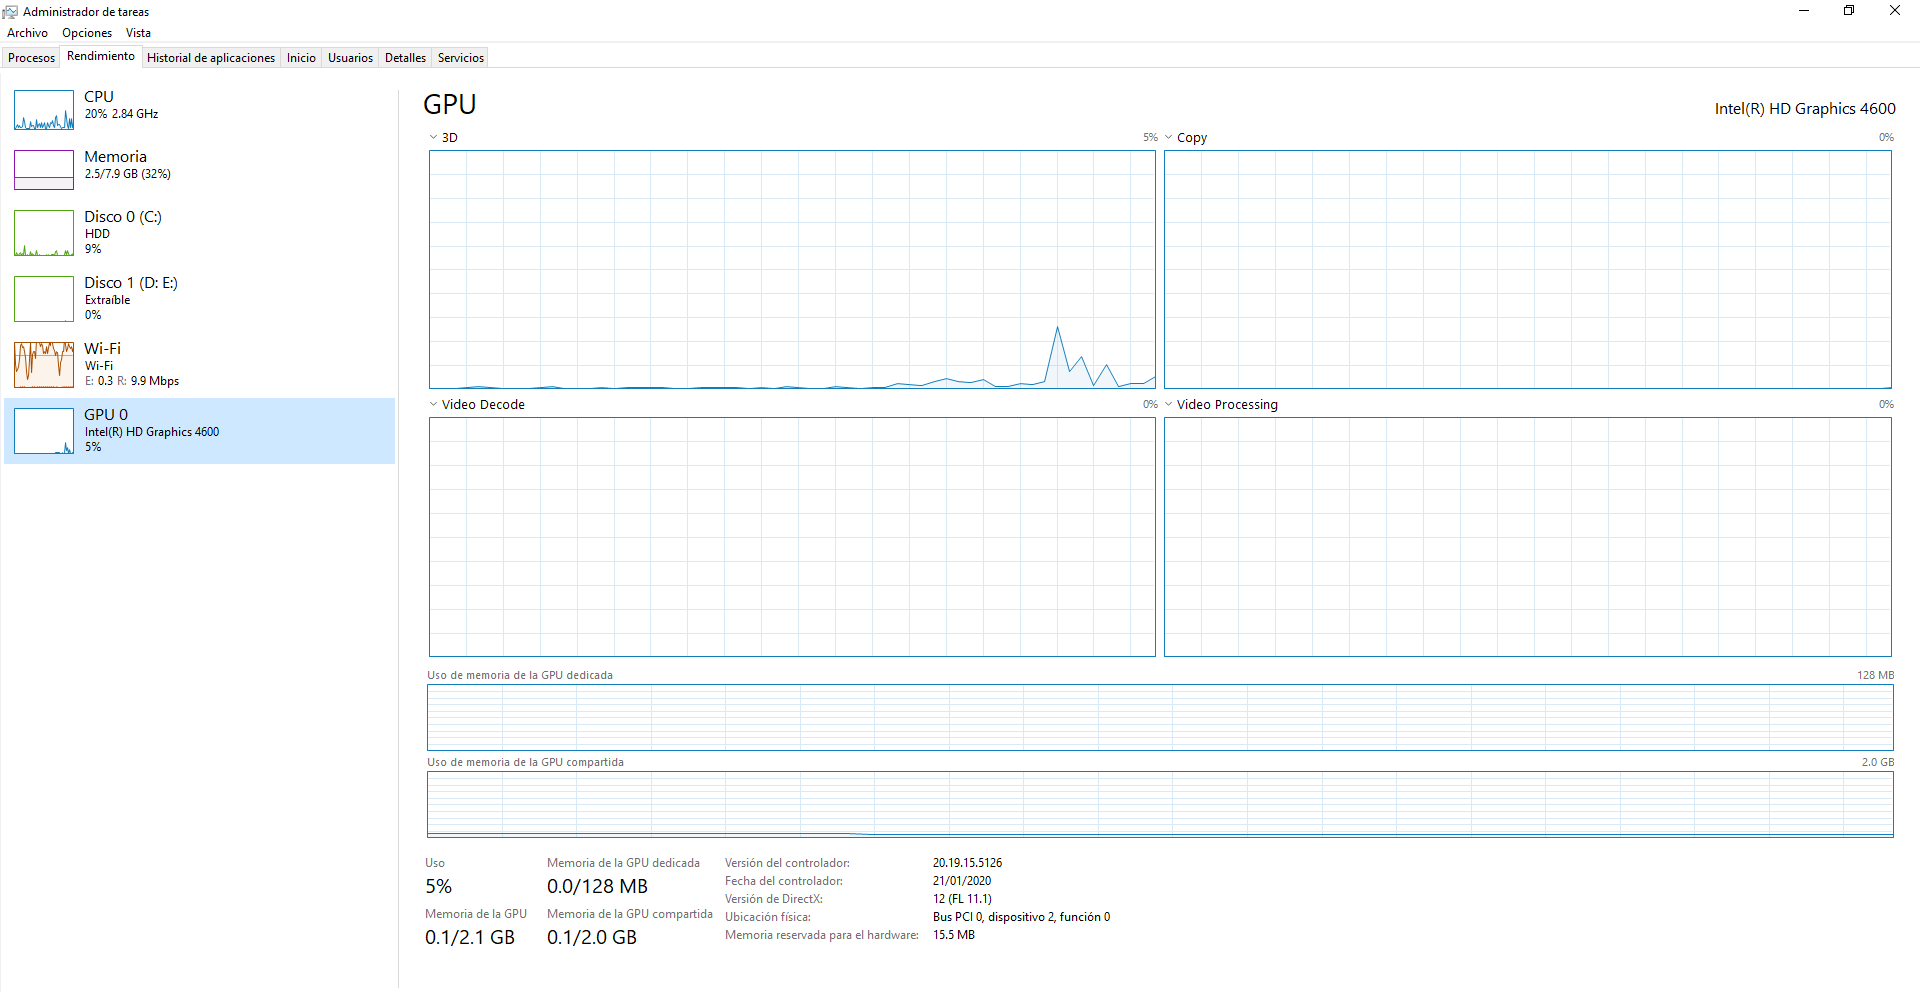
Task: Click the 0.1/2.0 GB shared memory value
Action: click(x=592, y=938)
